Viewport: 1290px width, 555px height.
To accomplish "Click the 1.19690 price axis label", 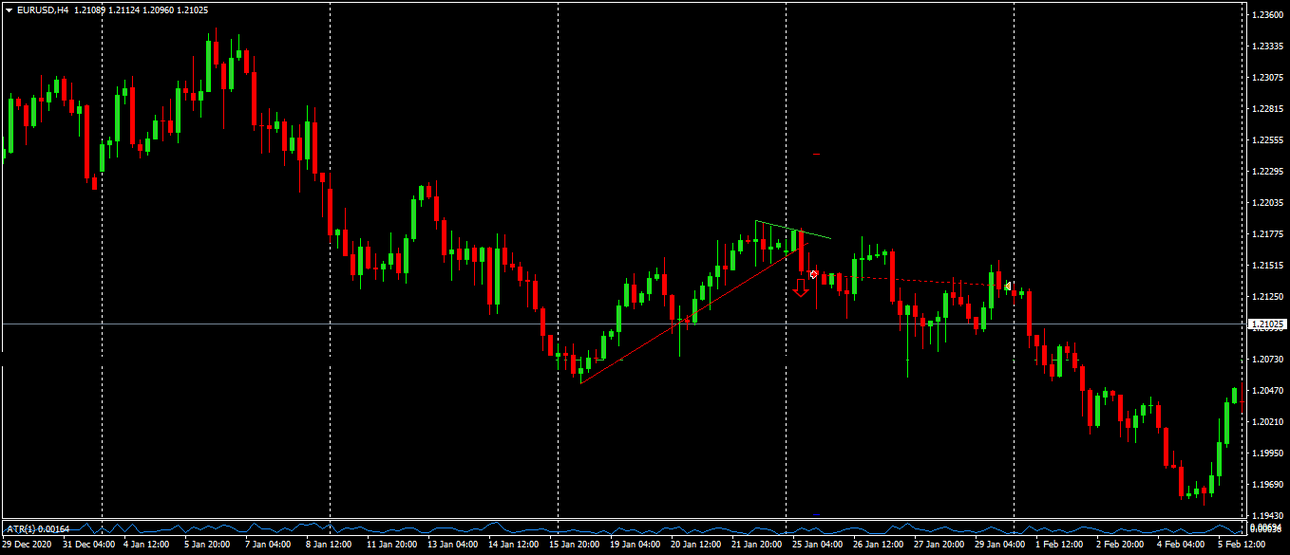I will (x=1267, y=484).
